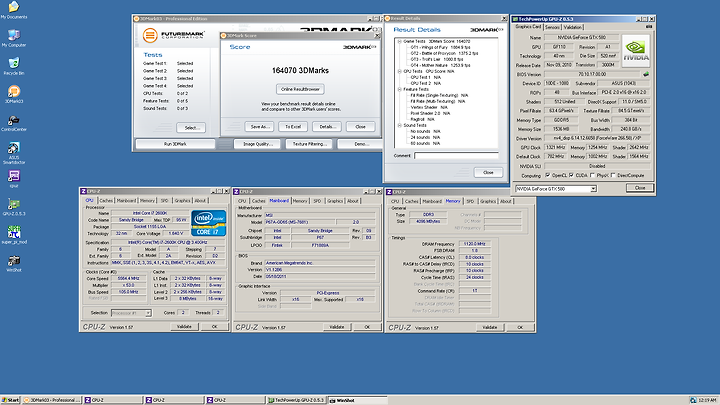Click Image Quality button
The width and height of the screenshot is (720, 405).
pyautogui.click(x=257, y=144)
